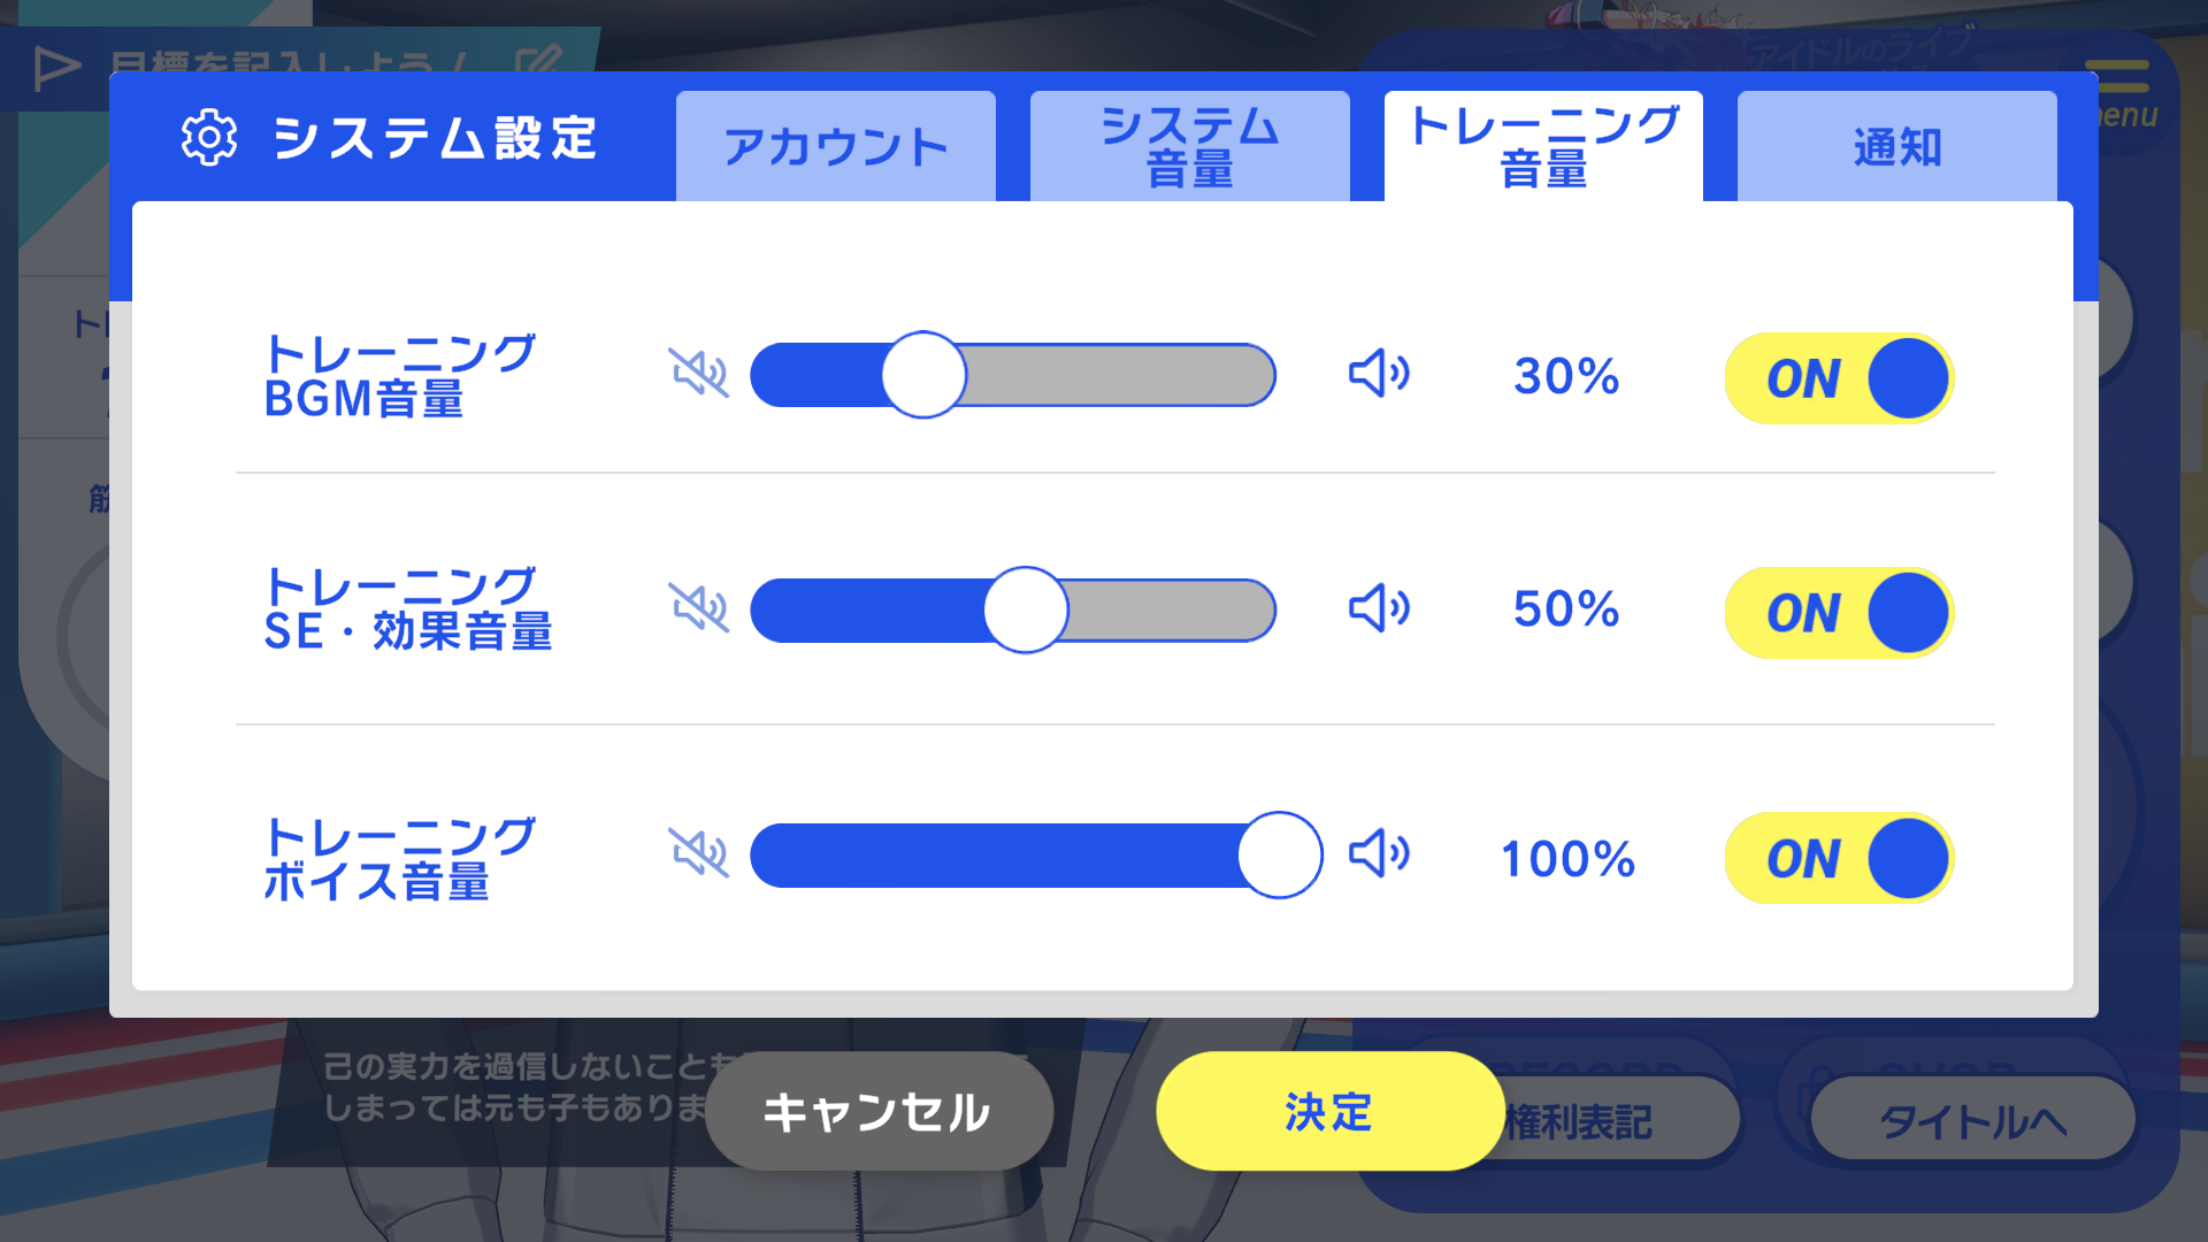Toggle training BGM ON switch
This screenshot has height=1242, width=2208.
(x=1839, y=378)
